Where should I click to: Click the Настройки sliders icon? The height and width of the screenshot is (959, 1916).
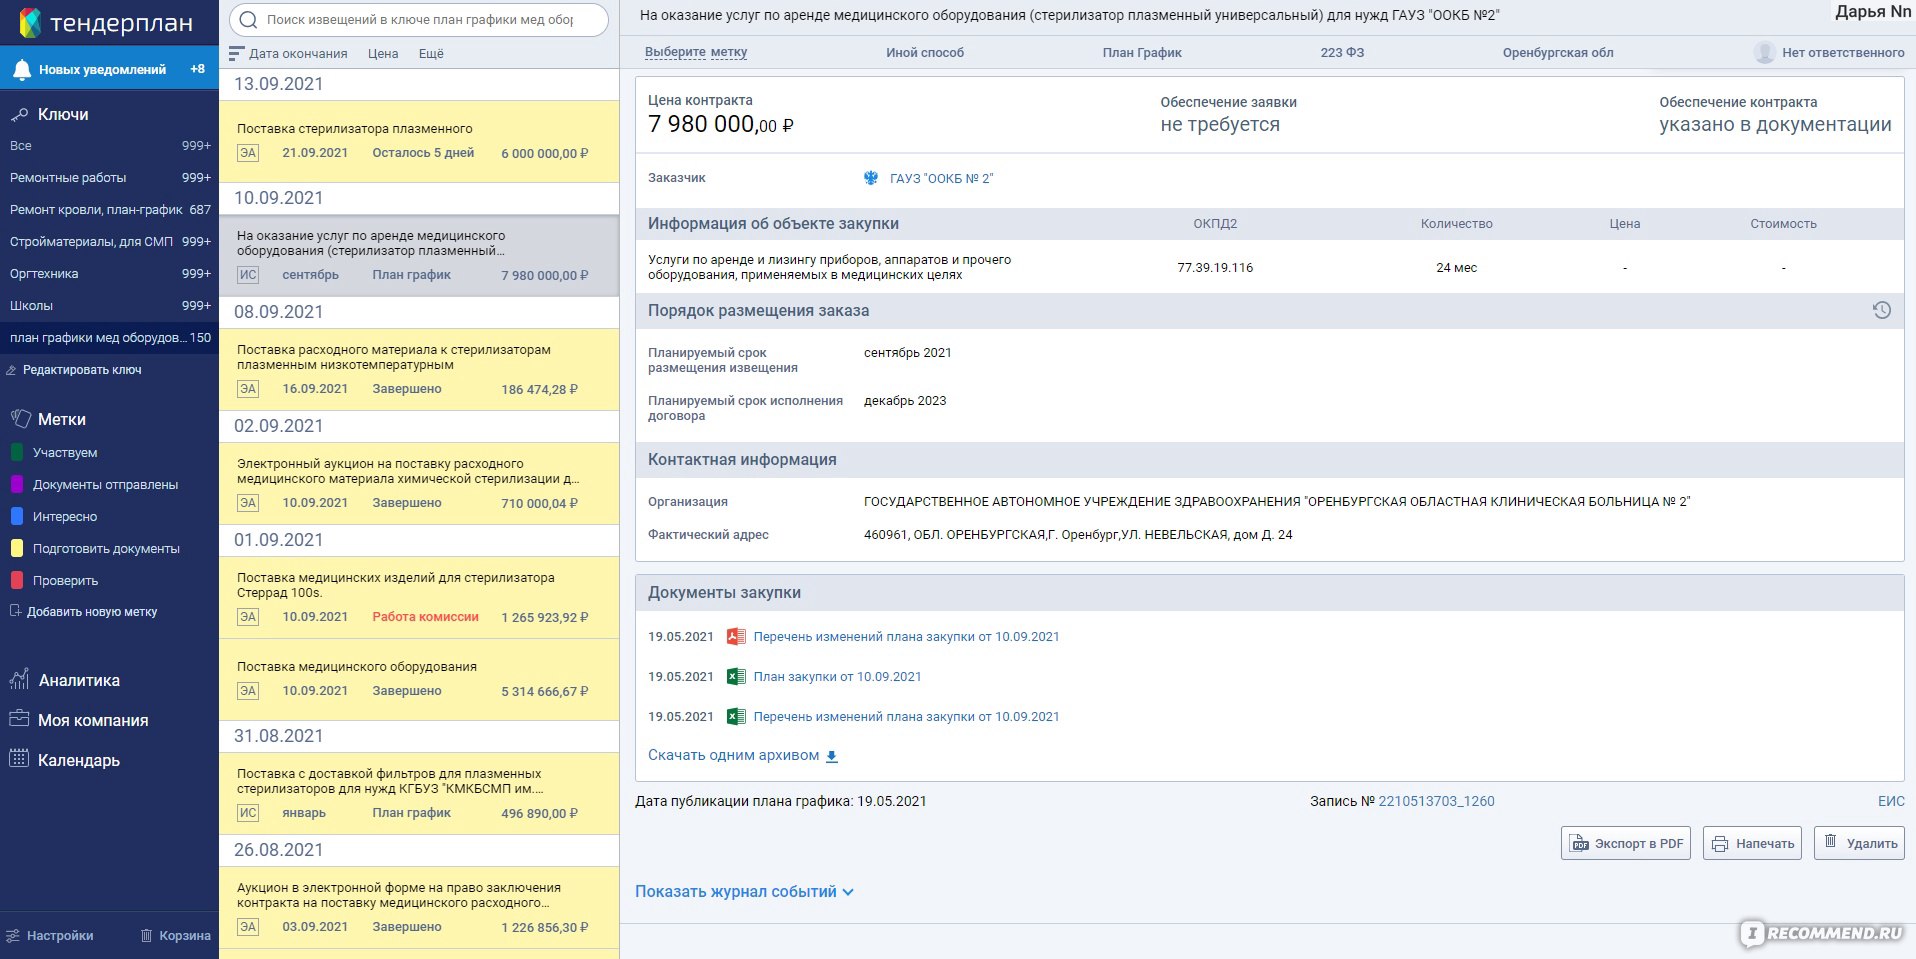click(x=13, y=936)
